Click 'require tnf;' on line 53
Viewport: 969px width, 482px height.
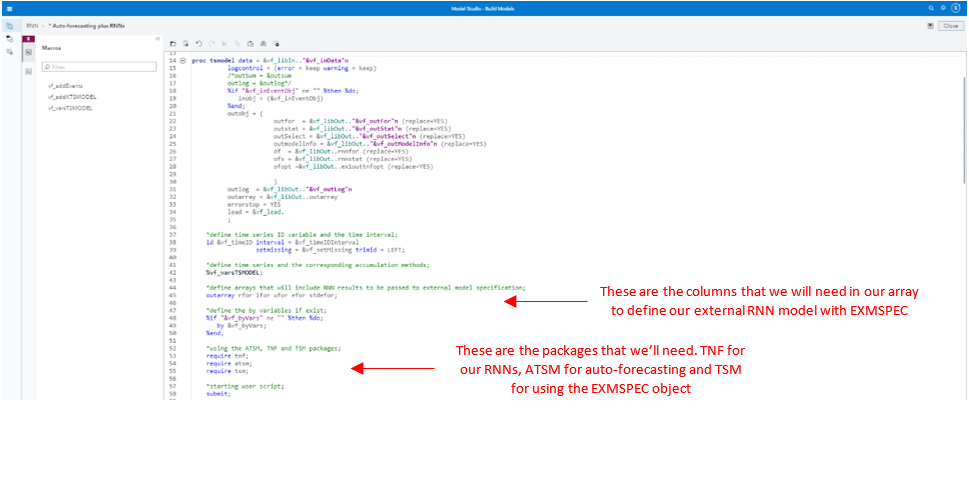(x=227, y=355)
